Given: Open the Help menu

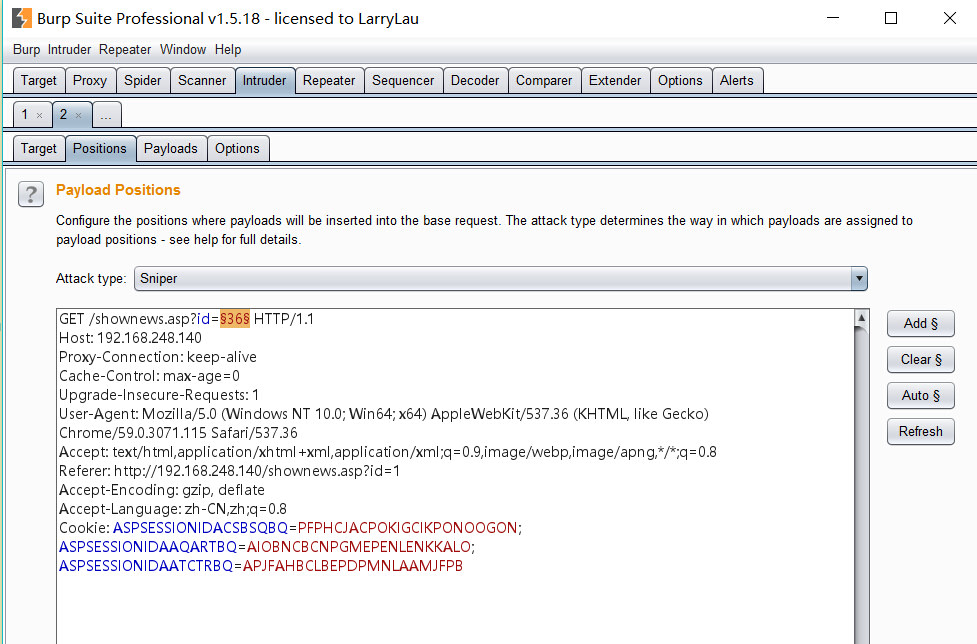Looking at the screenshot, I should coord(228,49).
